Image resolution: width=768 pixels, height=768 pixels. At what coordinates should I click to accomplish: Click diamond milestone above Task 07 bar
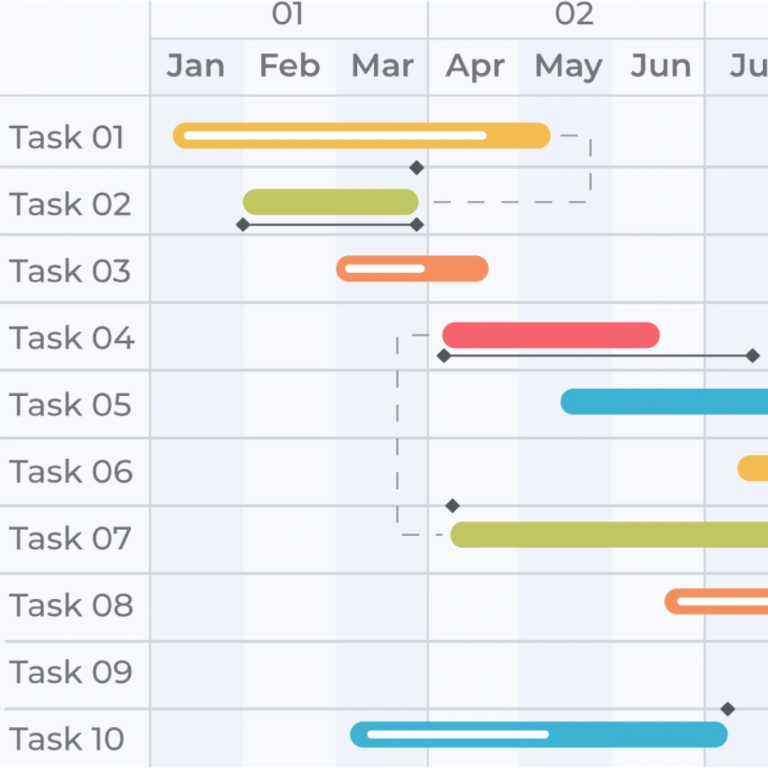click(452, 506)
